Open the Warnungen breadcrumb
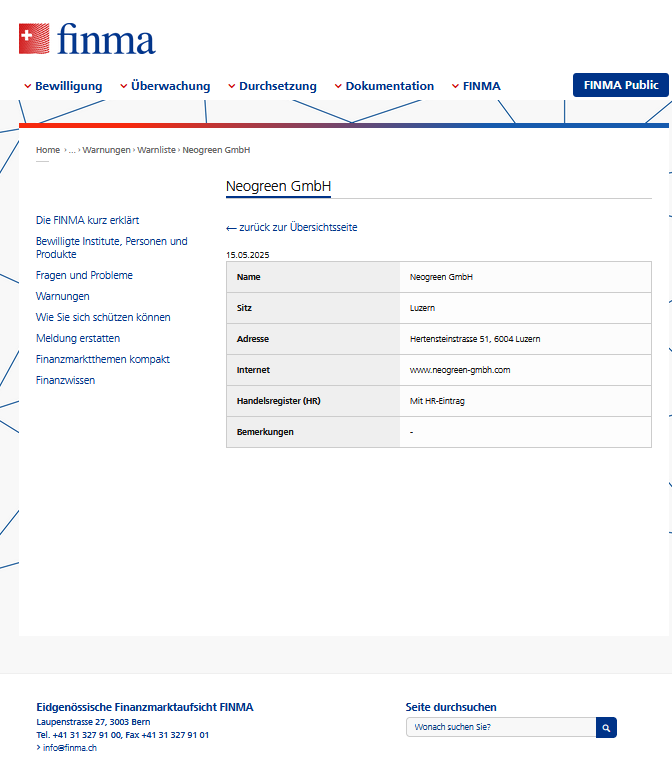This screenshot has width=672, height=780. [x=106, y=150]
